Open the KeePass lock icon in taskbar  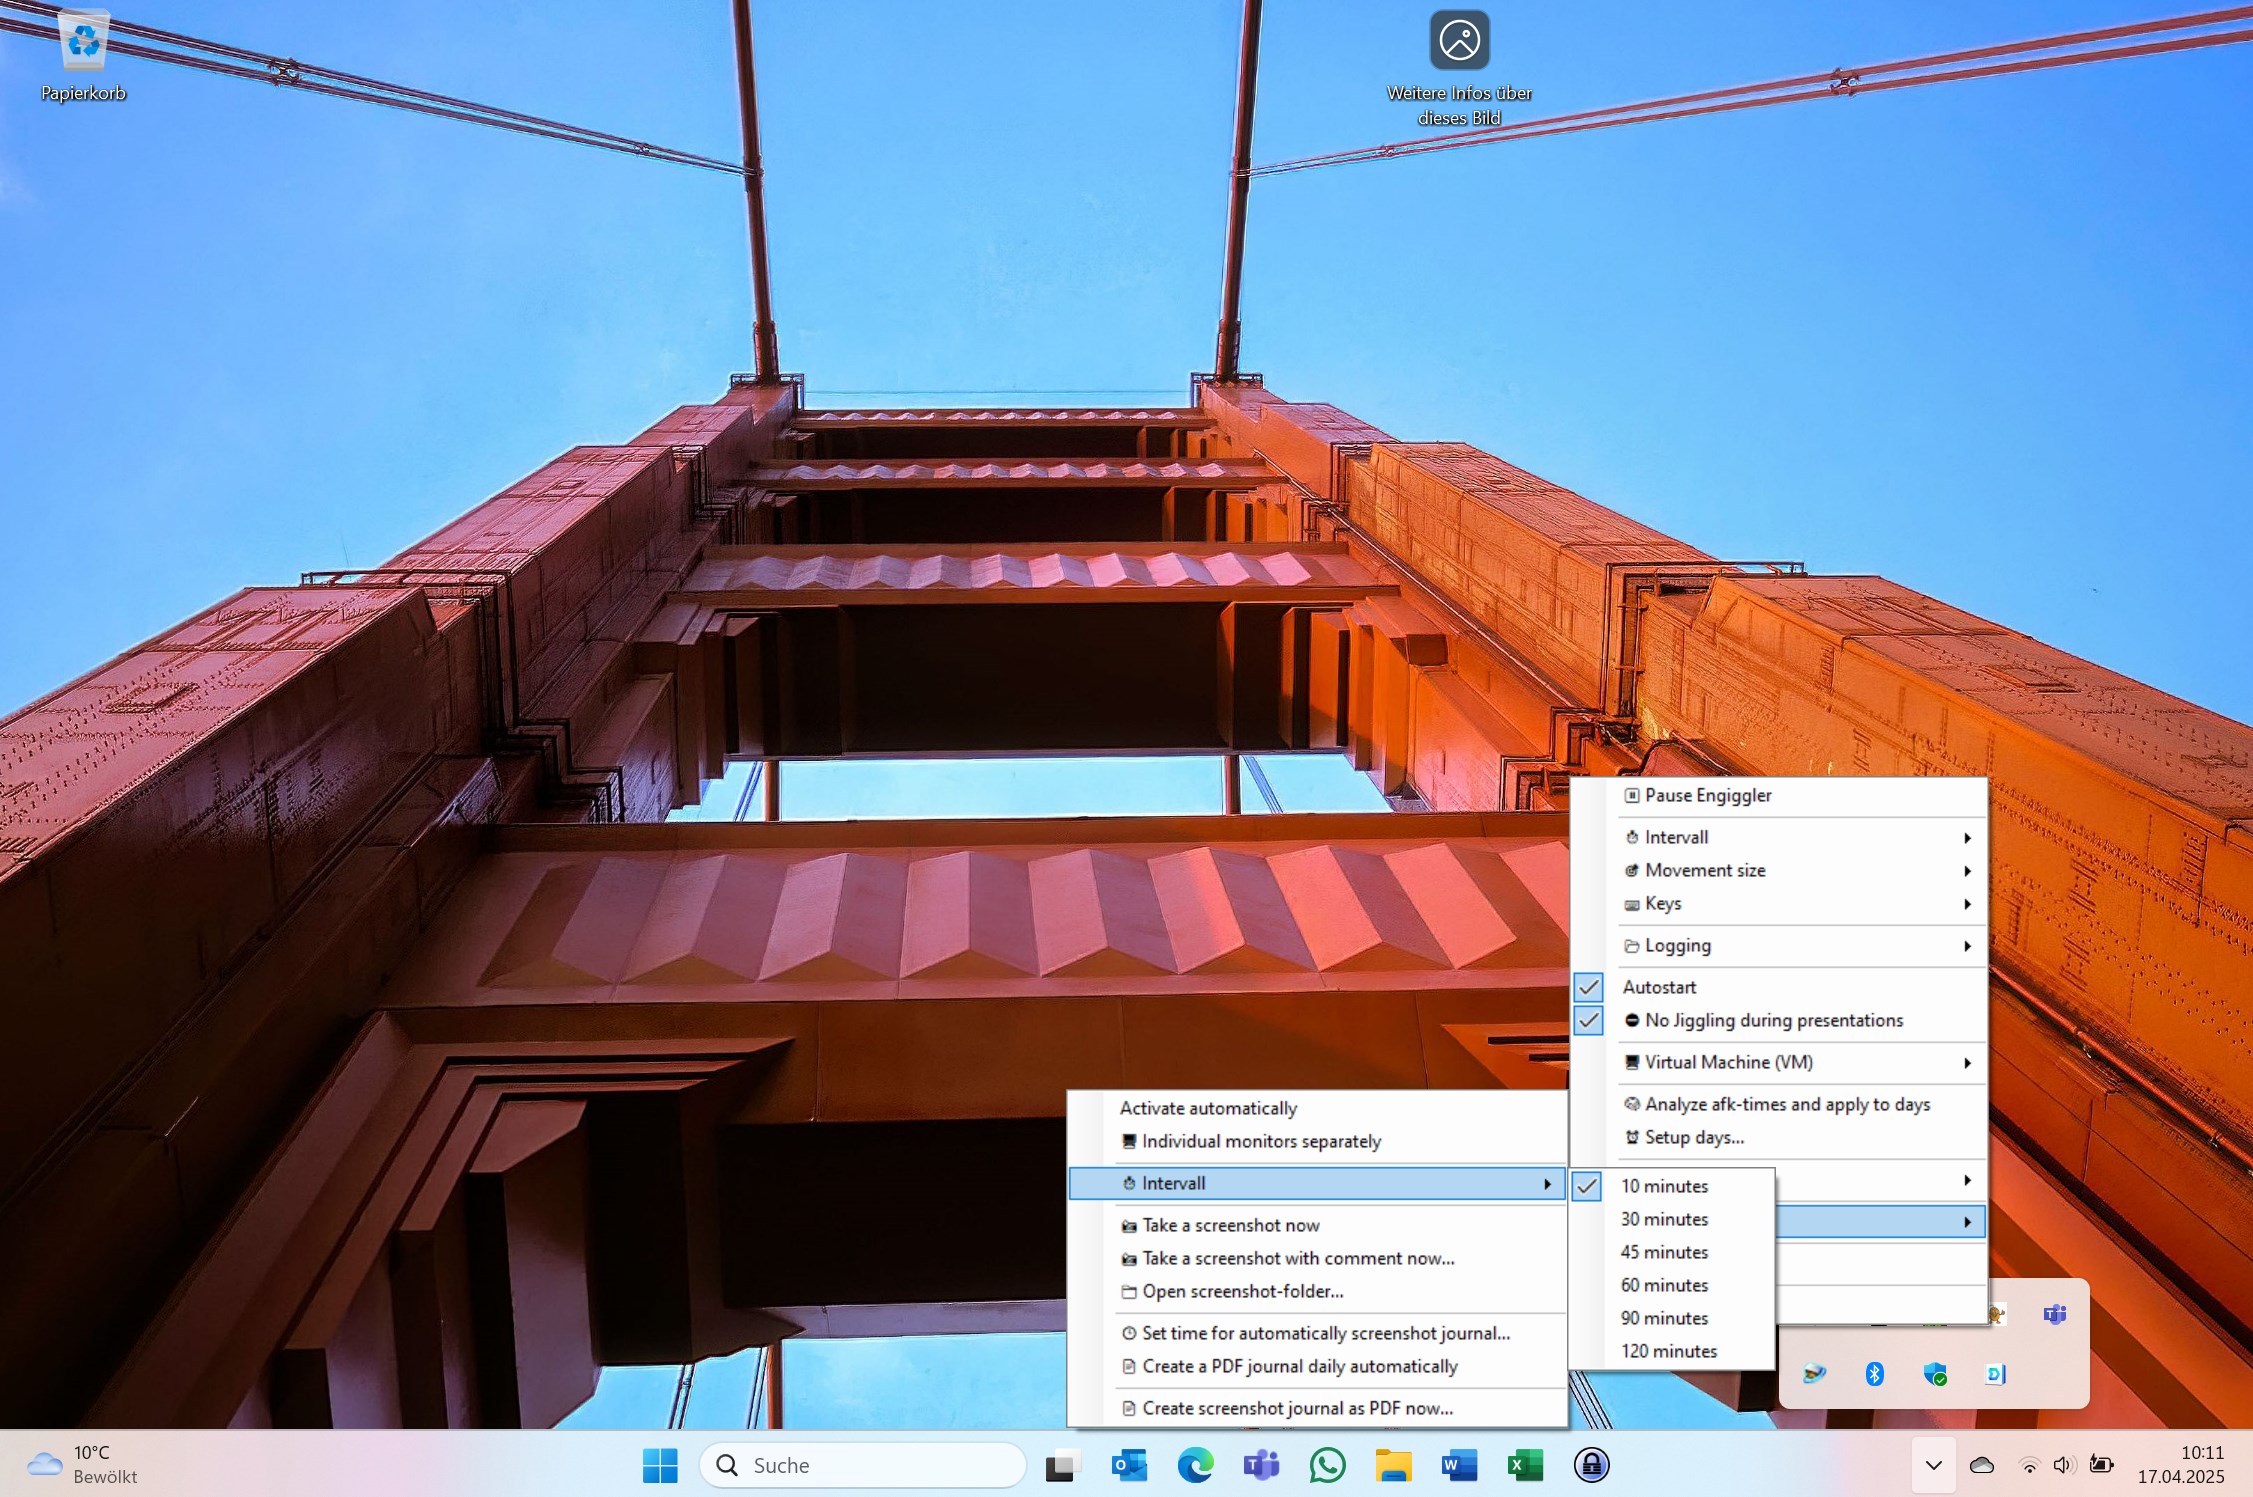(1591, 1465)
